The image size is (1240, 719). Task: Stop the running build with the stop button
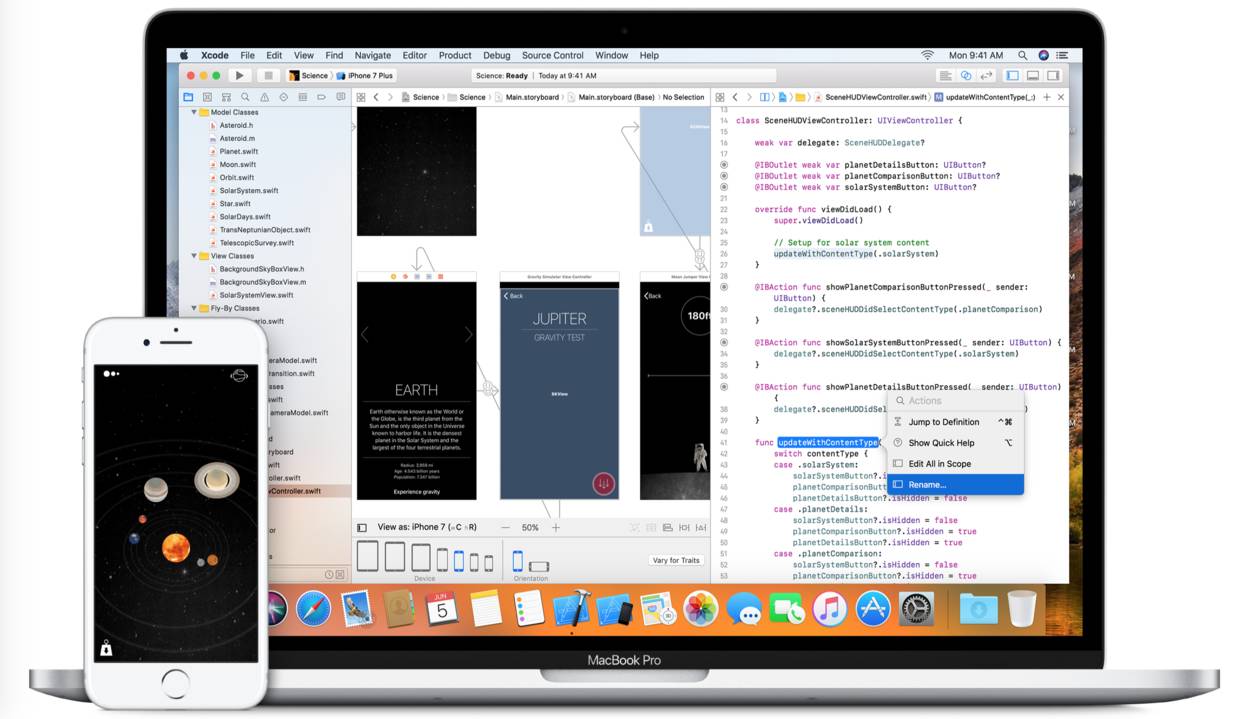(268, 75)
